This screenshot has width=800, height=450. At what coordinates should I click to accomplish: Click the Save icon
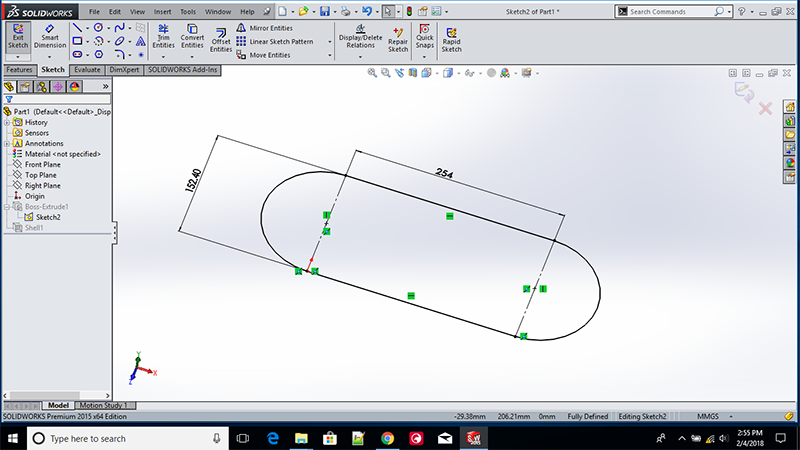324,11
